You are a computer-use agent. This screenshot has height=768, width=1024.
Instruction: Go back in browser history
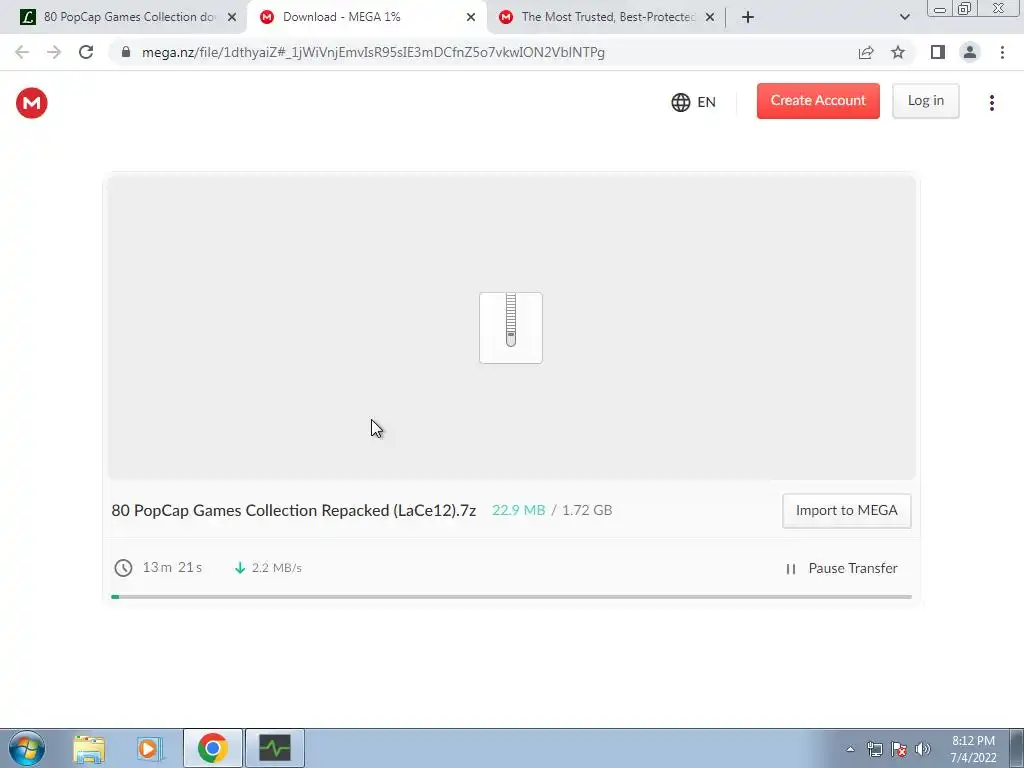[x=22, y=52]
